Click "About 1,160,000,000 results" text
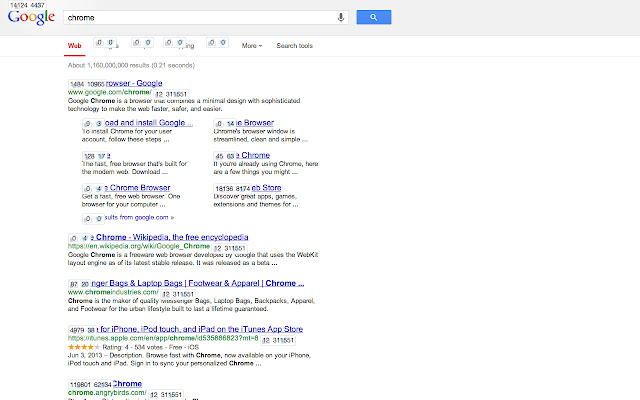Screen dimensions: 640x400 (131, 65)
